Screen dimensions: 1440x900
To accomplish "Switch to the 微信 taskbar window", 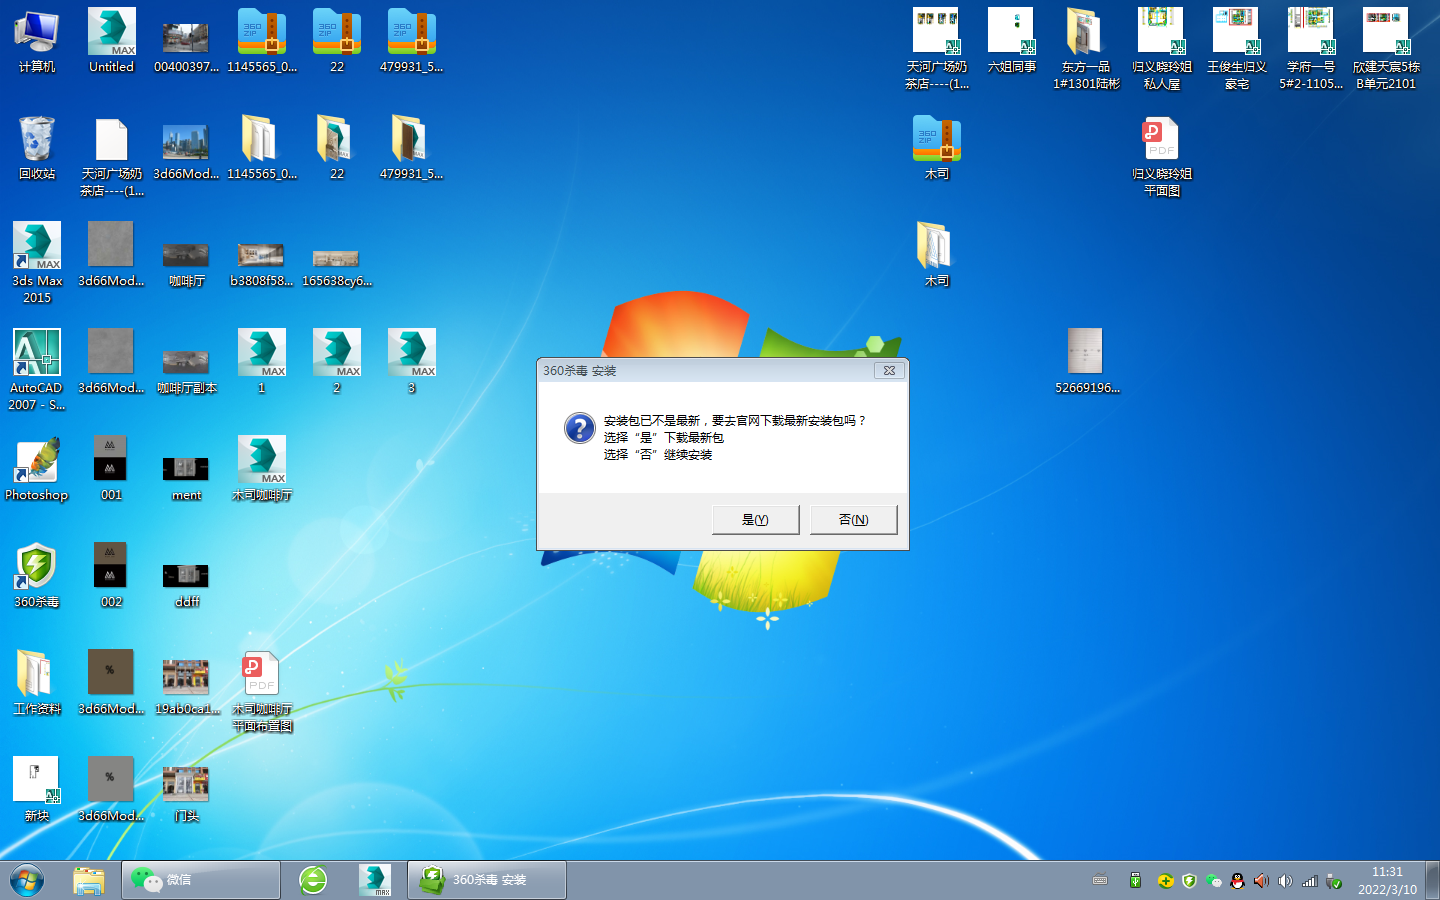I will tap(201, 880).
